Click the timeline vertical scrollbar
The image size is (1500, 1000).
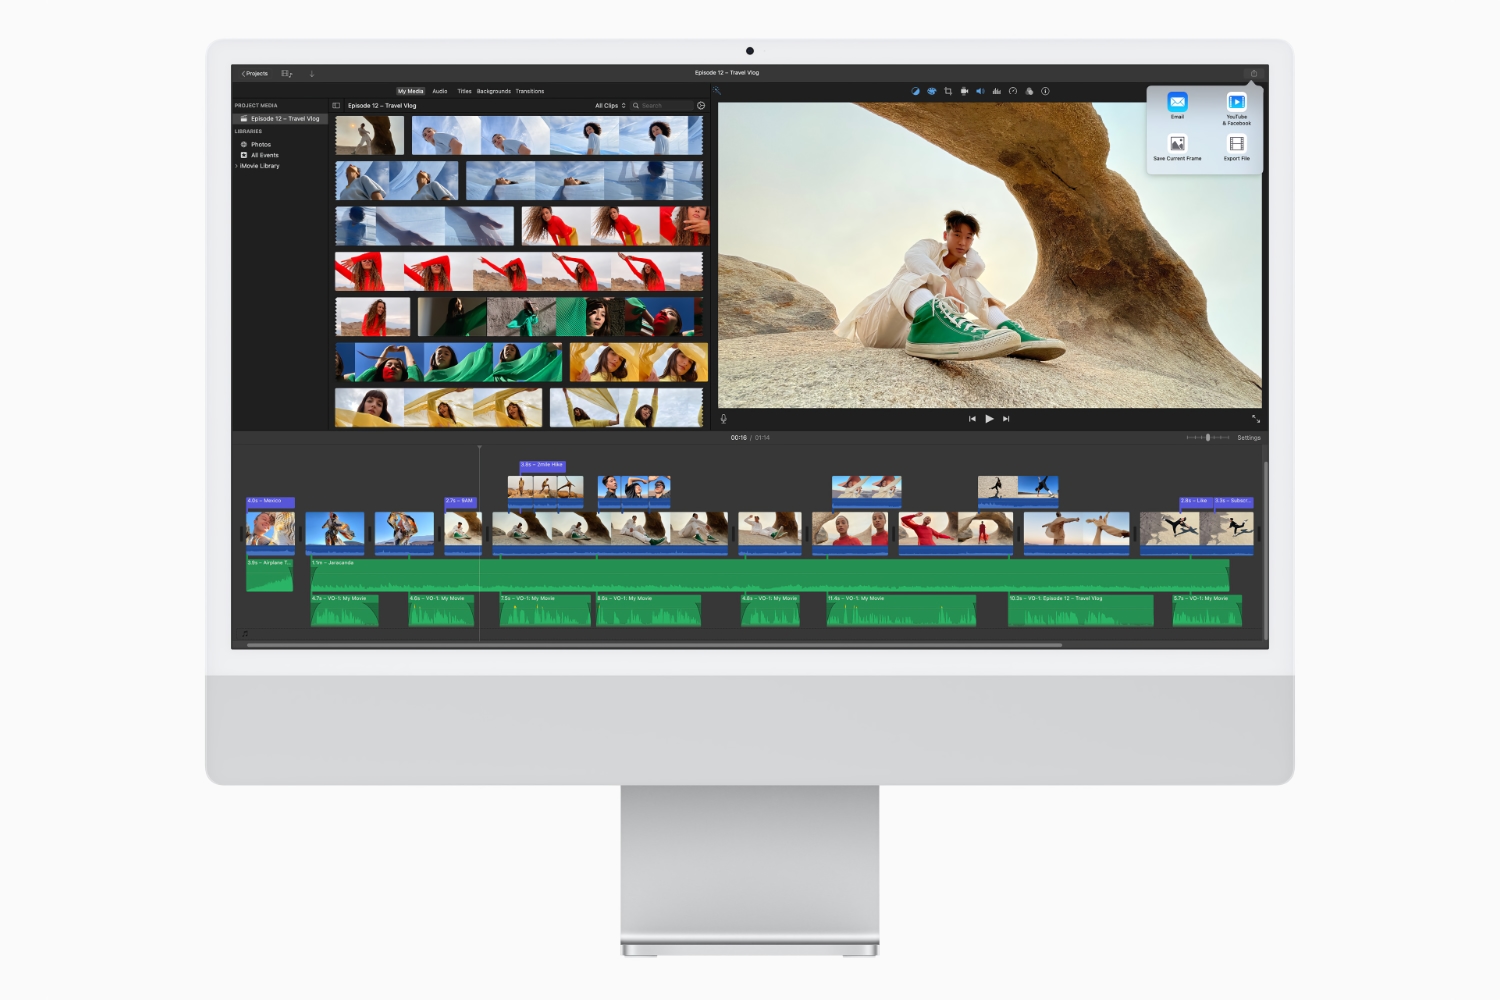(x=1265, y=550)
